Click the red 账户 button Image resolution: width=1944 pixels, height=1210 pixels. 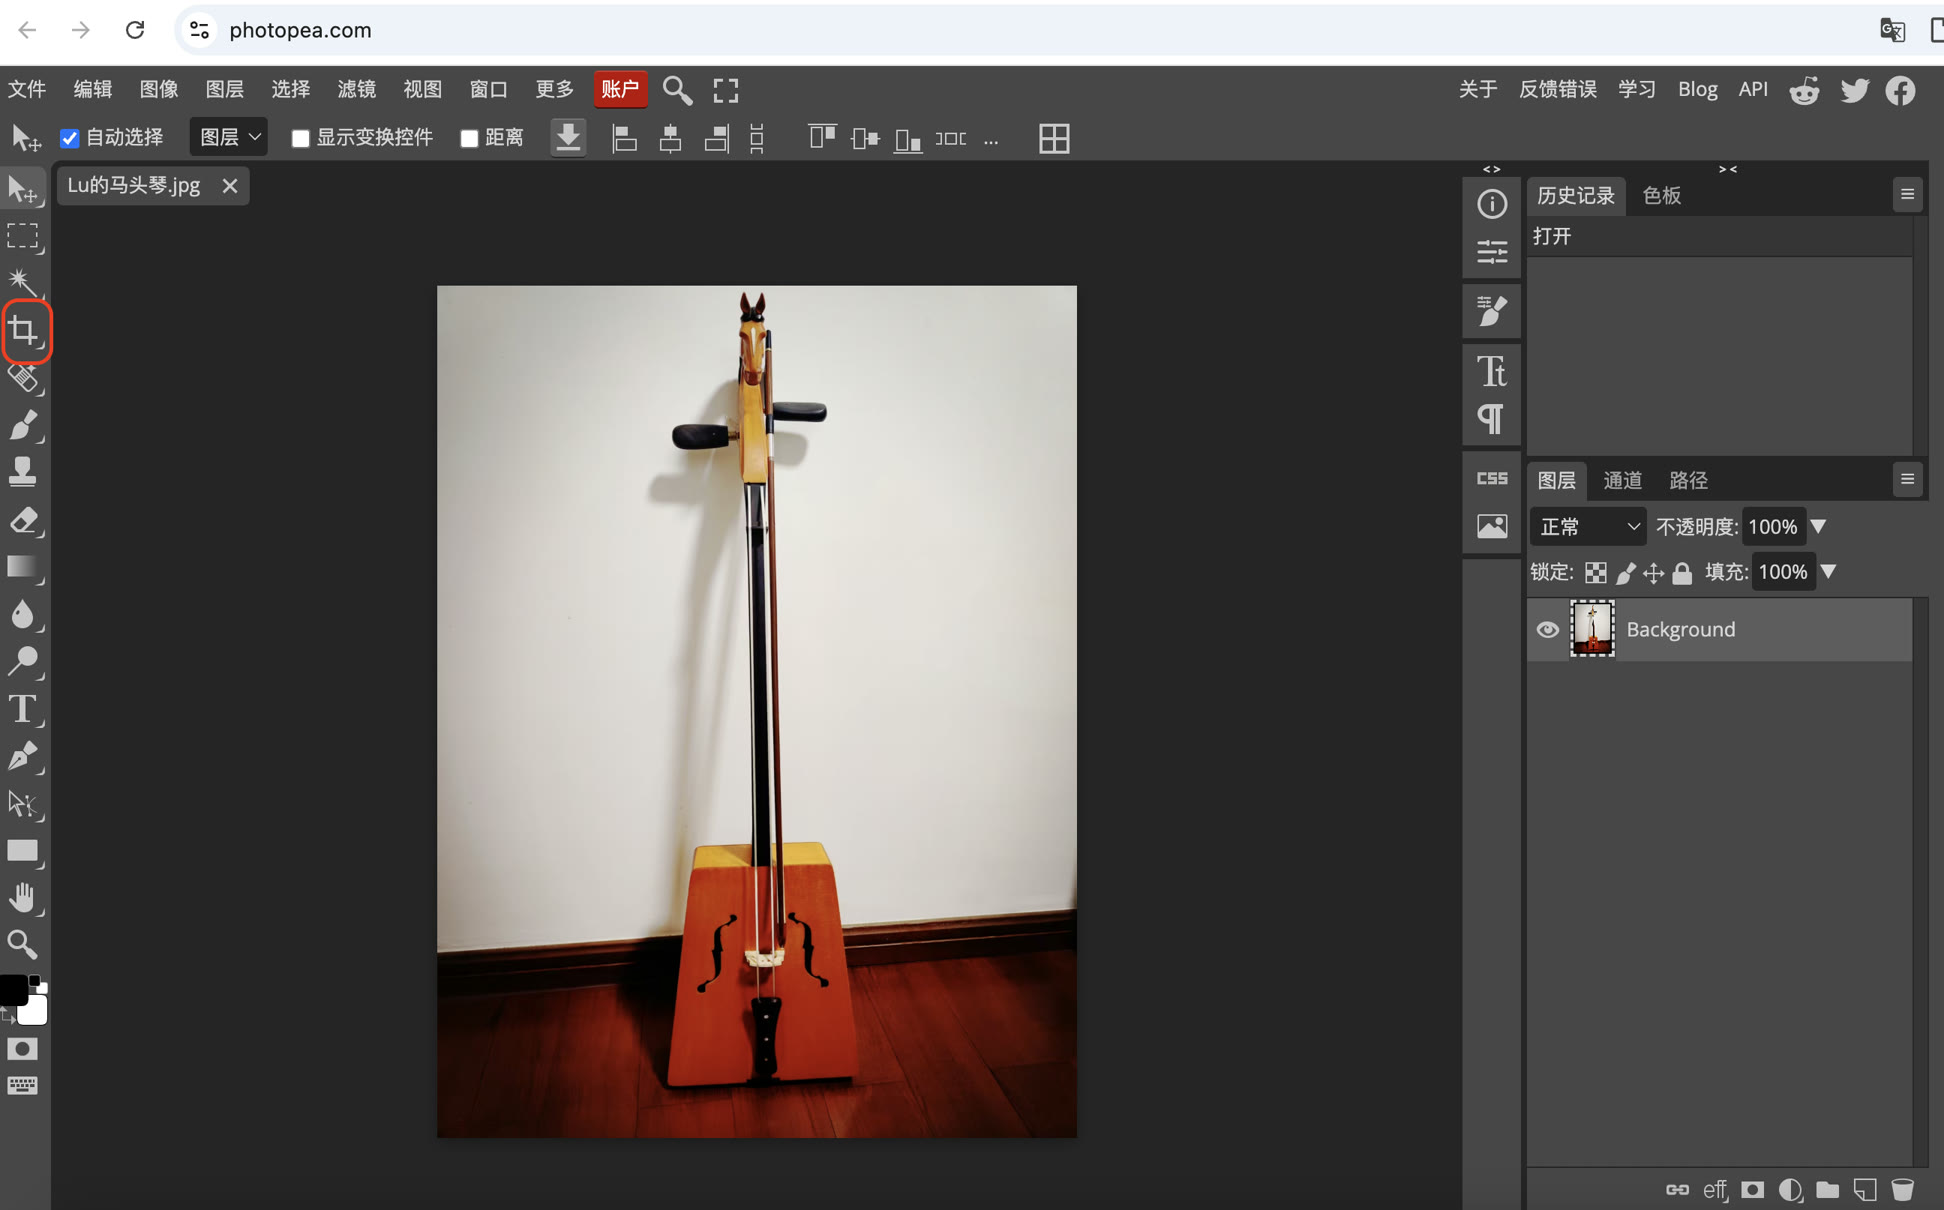[x=620, y=89]
